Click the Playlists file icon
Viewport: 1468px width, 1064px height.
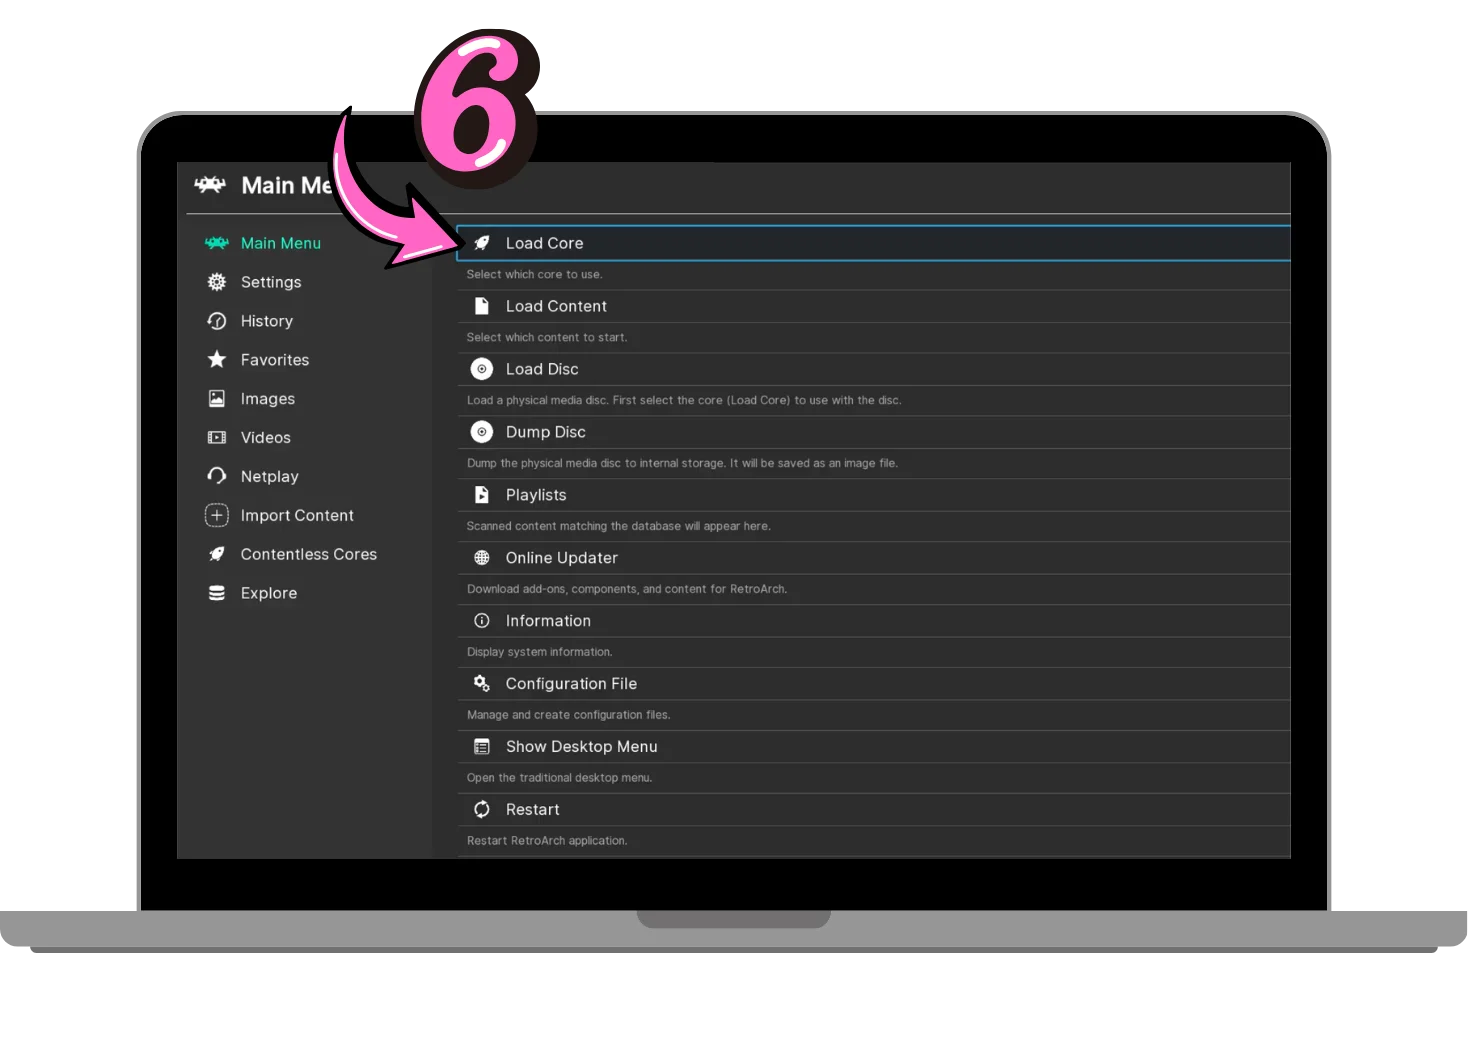click(x=482, y=495)
